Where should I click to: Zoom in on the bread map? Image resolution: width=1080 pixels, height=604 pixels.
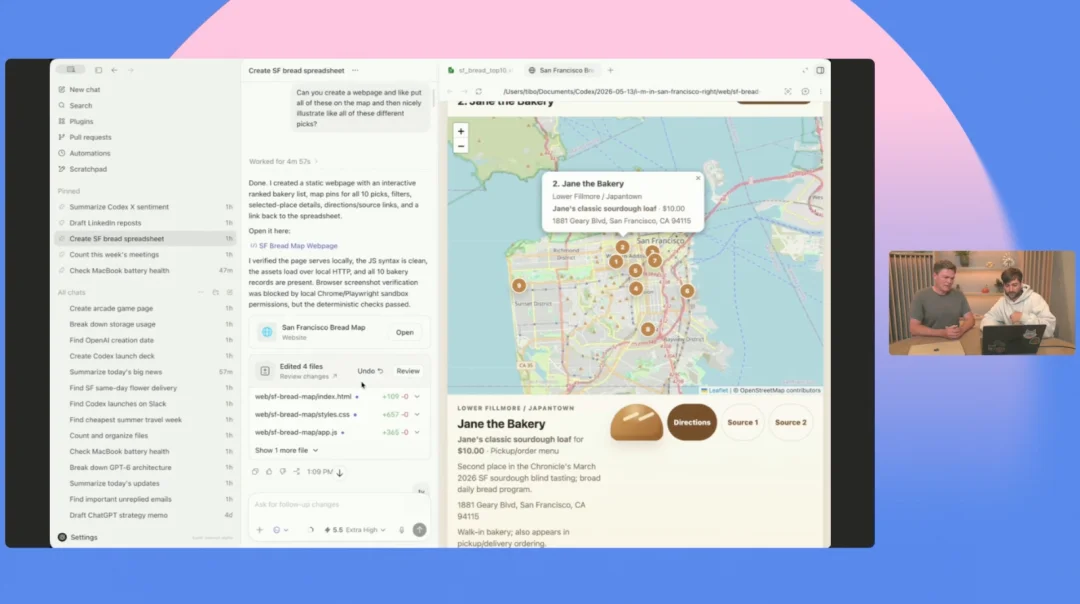(x=461, y=131)
